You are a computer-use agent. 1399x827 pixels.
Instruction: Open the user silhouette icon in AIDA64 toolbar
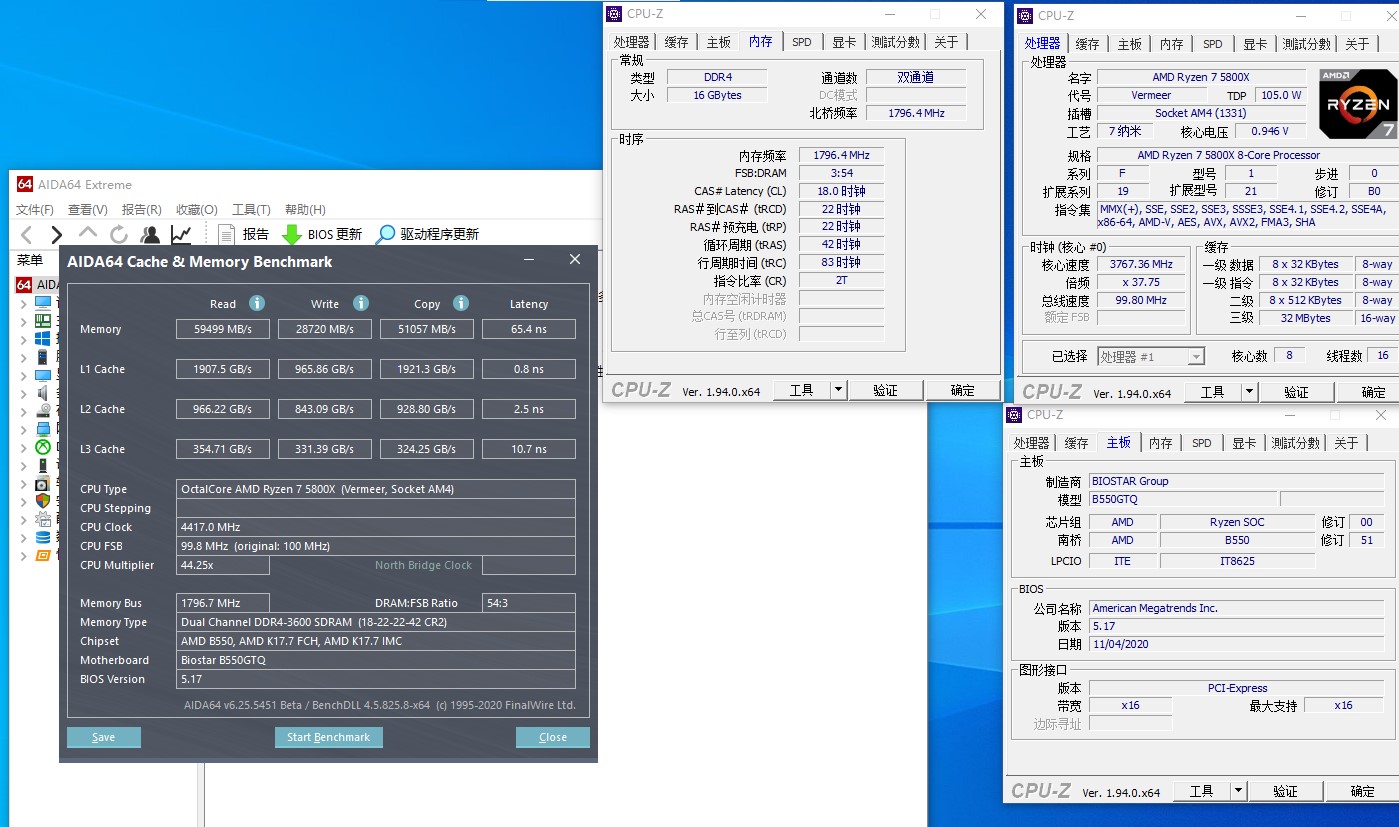150,234
